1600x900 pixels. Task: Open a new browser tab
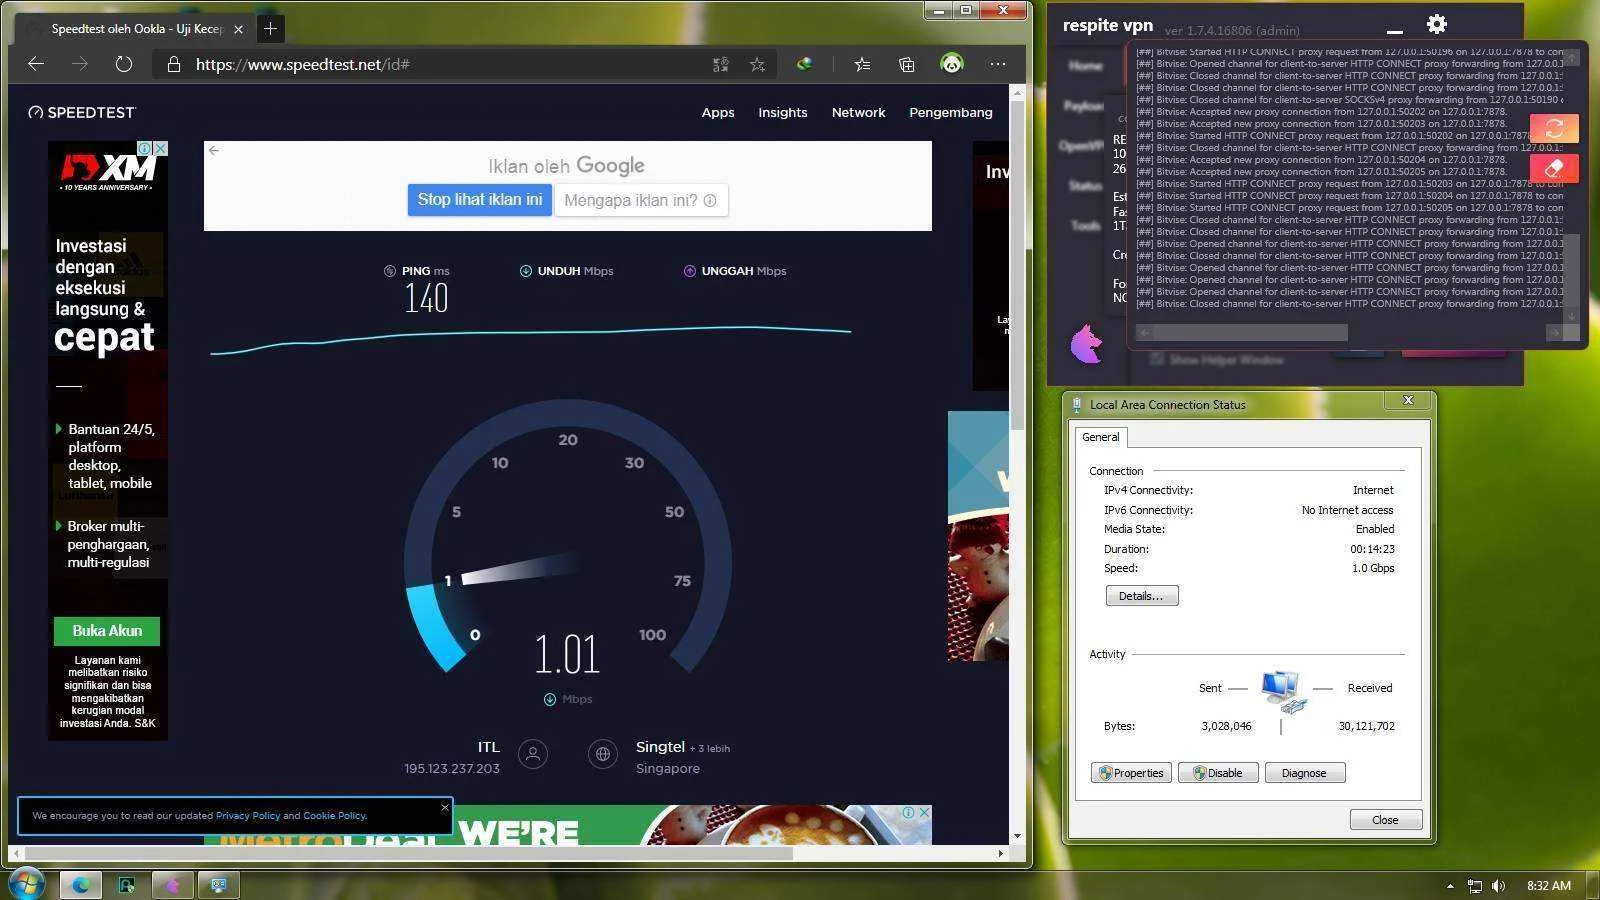pos(270,29)
